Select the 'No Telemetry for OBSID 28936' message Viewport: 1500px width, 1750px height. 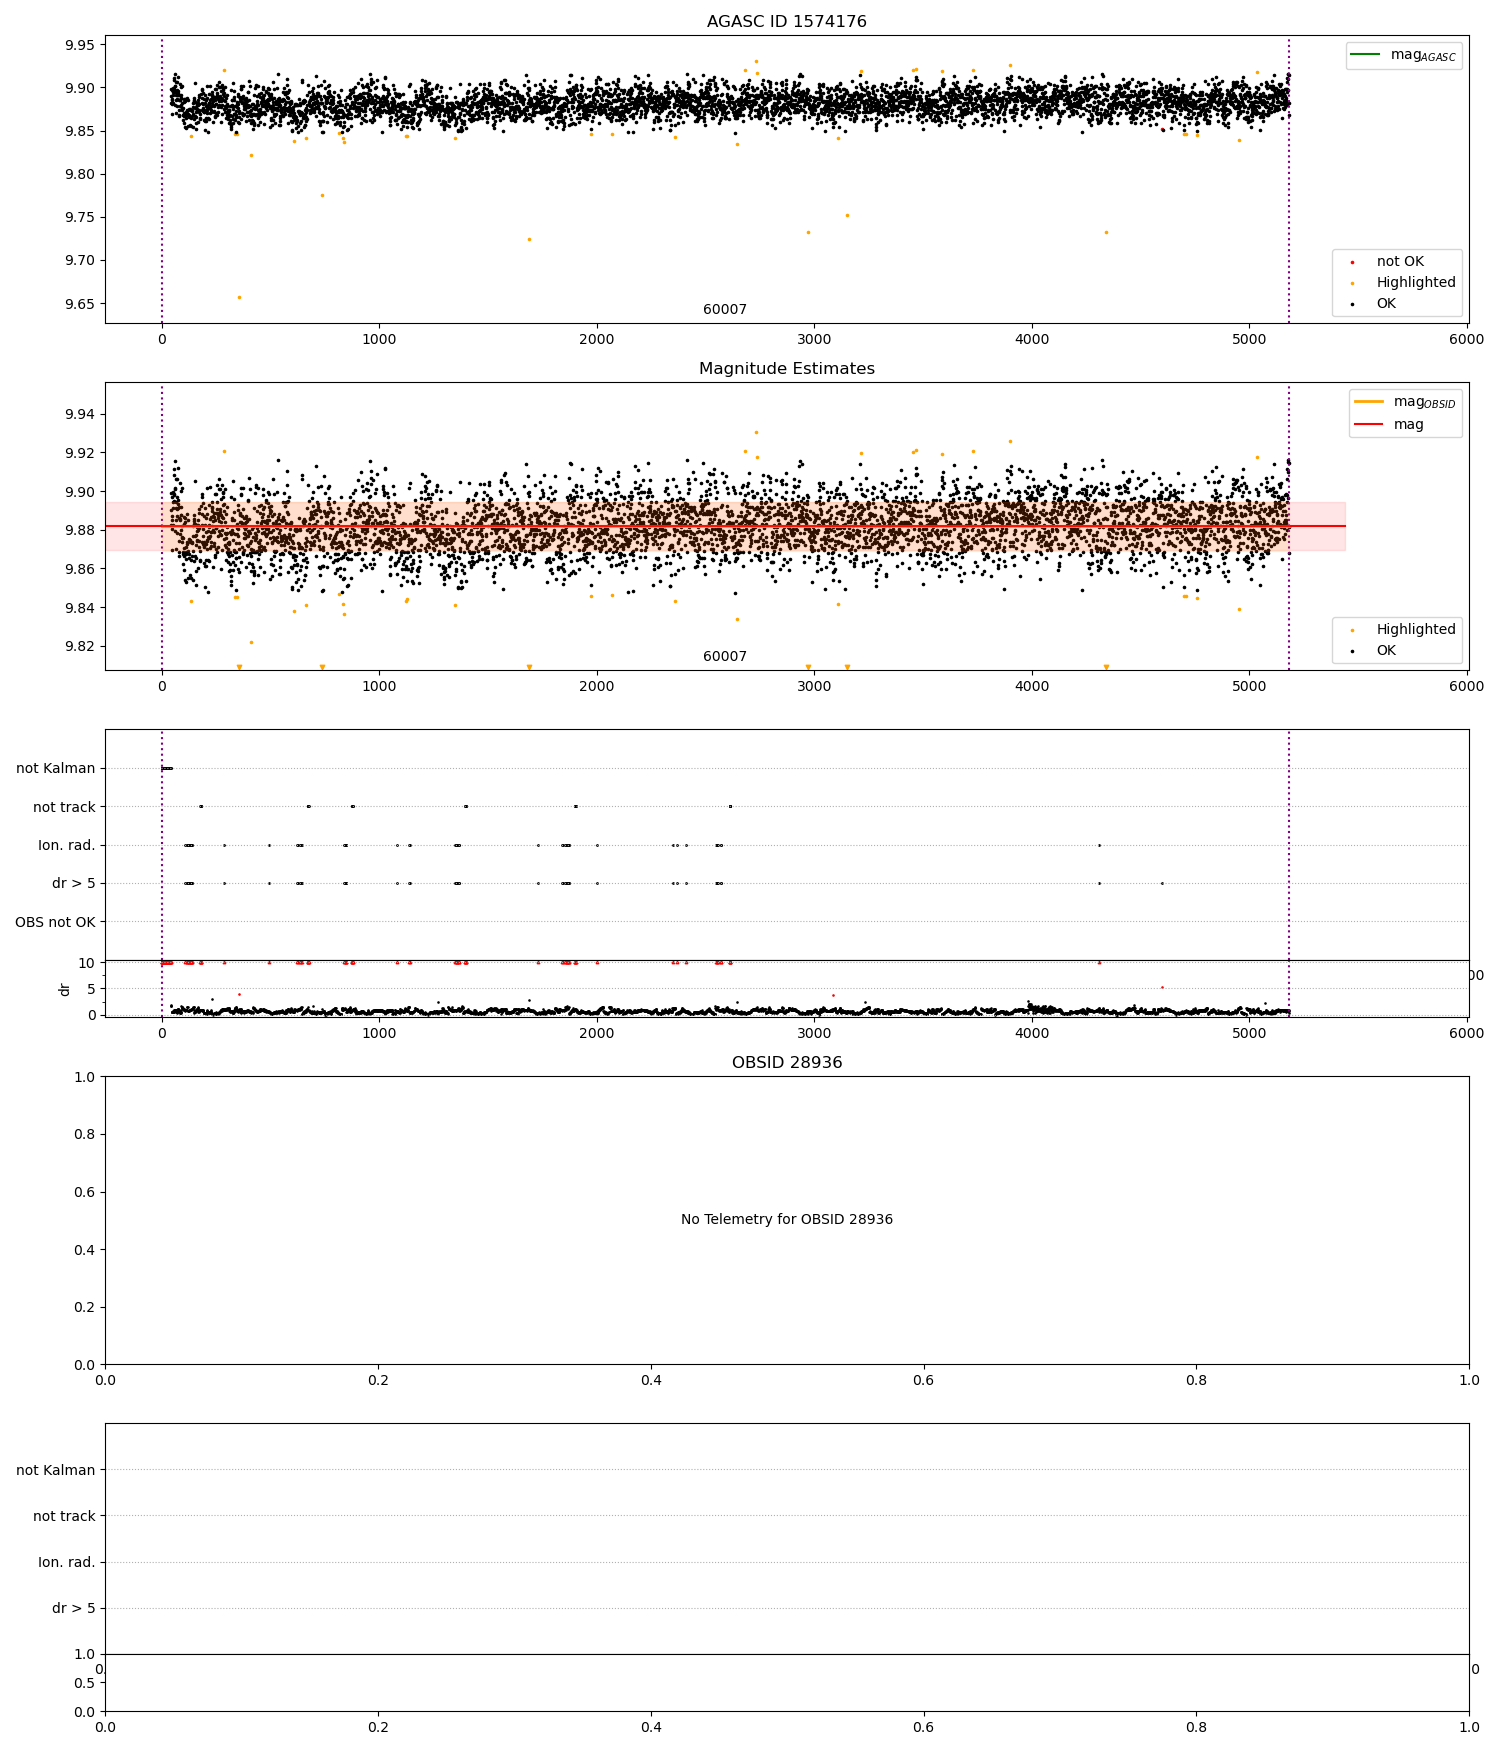point(786,1220)
